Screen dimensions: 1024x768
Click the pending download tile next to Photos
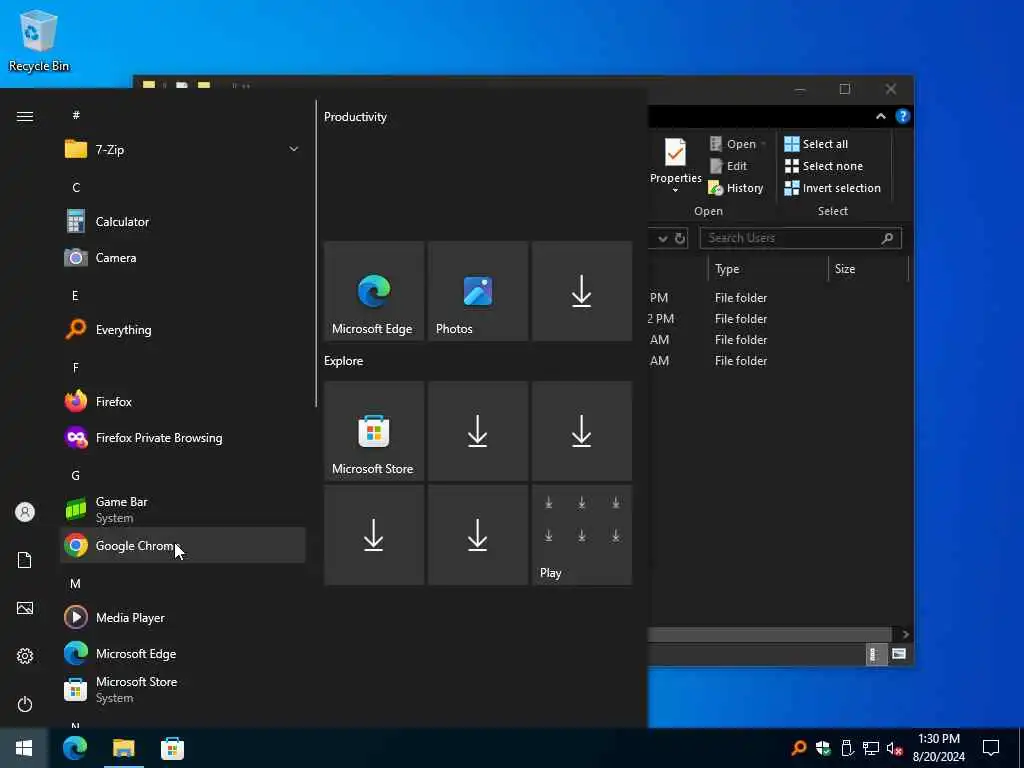click(581, 291)
